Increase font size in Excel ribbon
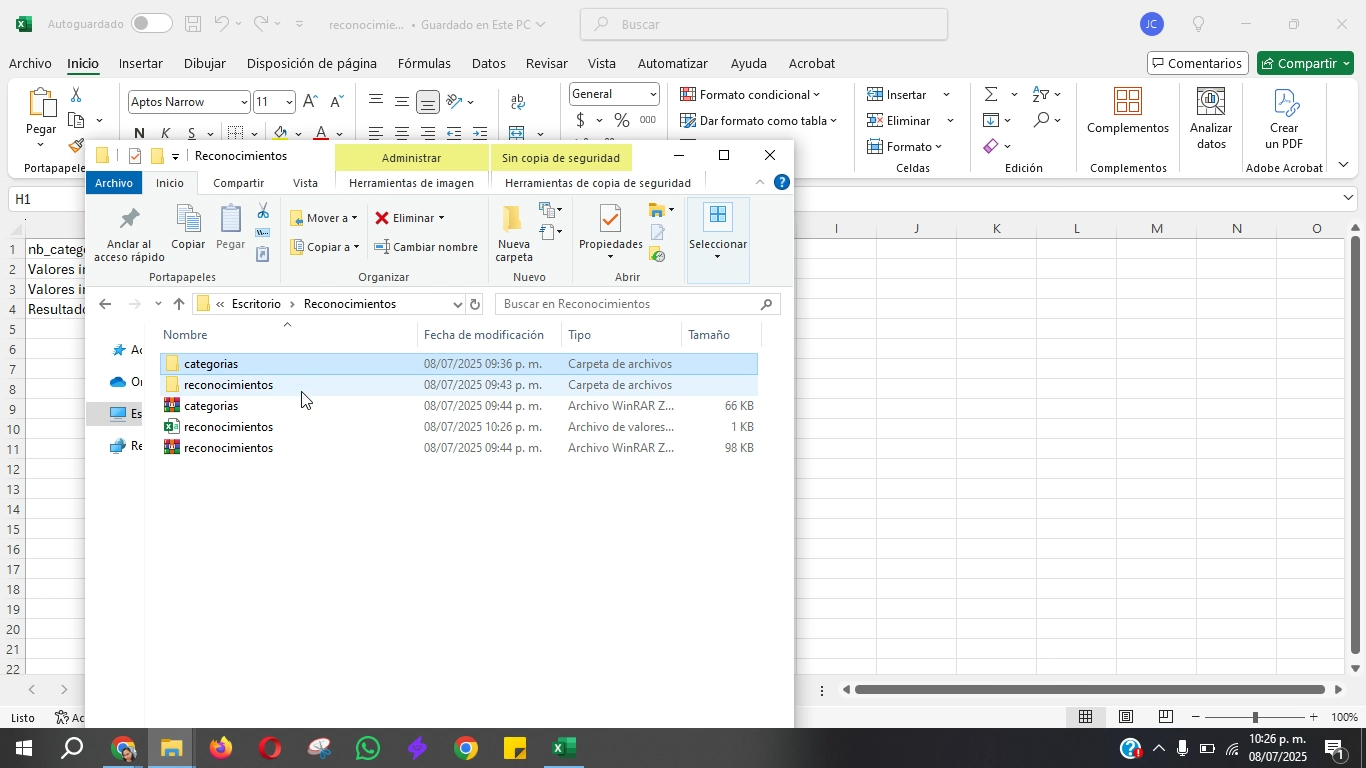Viewport: 1366px width, 768px height. point(311,102)
